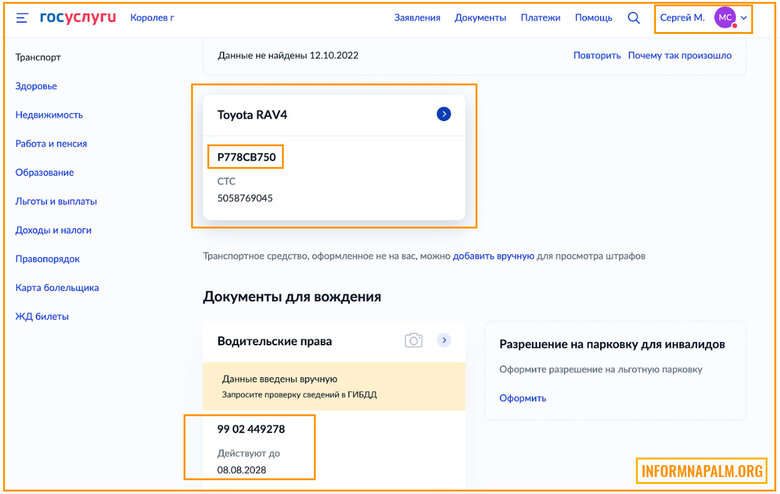Open Toyota RAV4 card arrow
The width and height of the screenshot is (780, 494).
click(444, 115)
